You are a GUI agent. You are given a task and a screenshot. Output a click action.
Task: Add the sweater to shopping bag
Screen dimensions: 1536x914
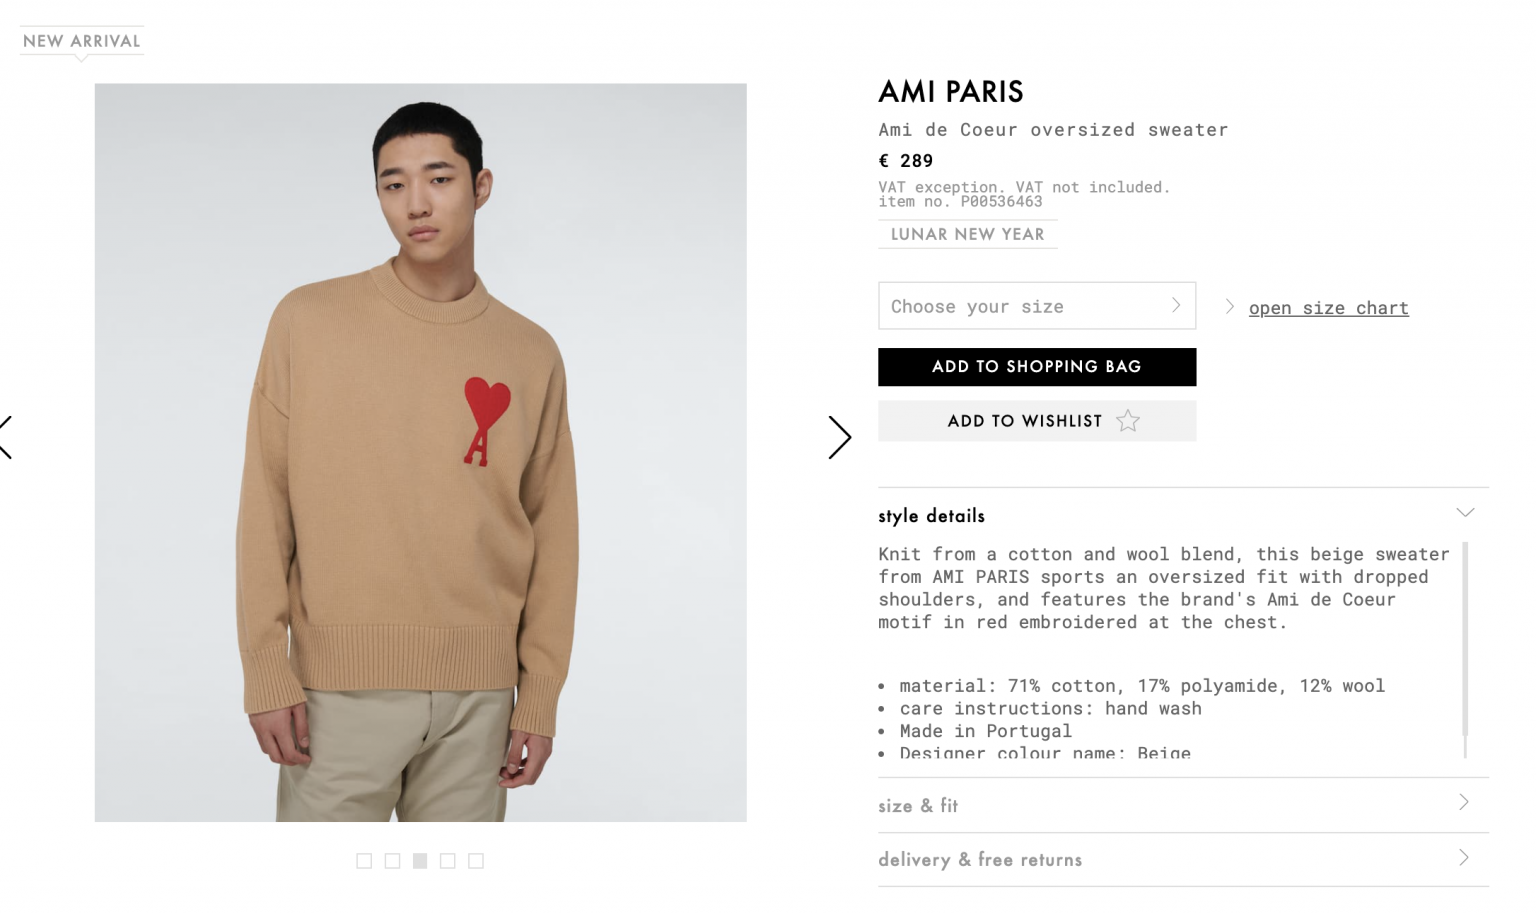click(1037, 367)
